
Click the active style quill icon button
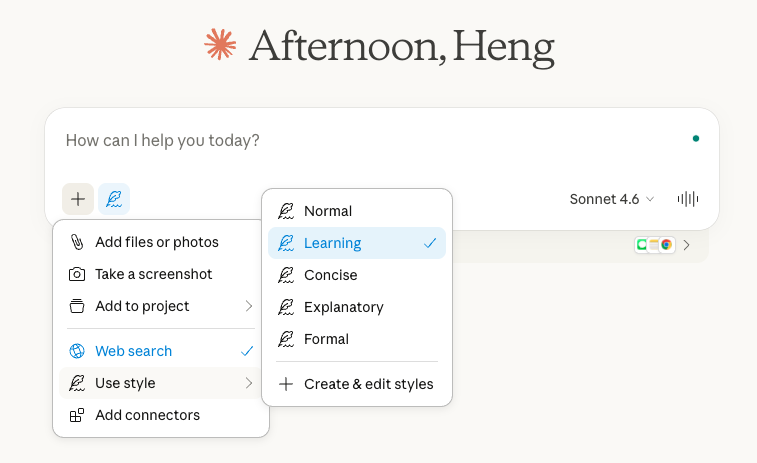[x=114, y=199]
